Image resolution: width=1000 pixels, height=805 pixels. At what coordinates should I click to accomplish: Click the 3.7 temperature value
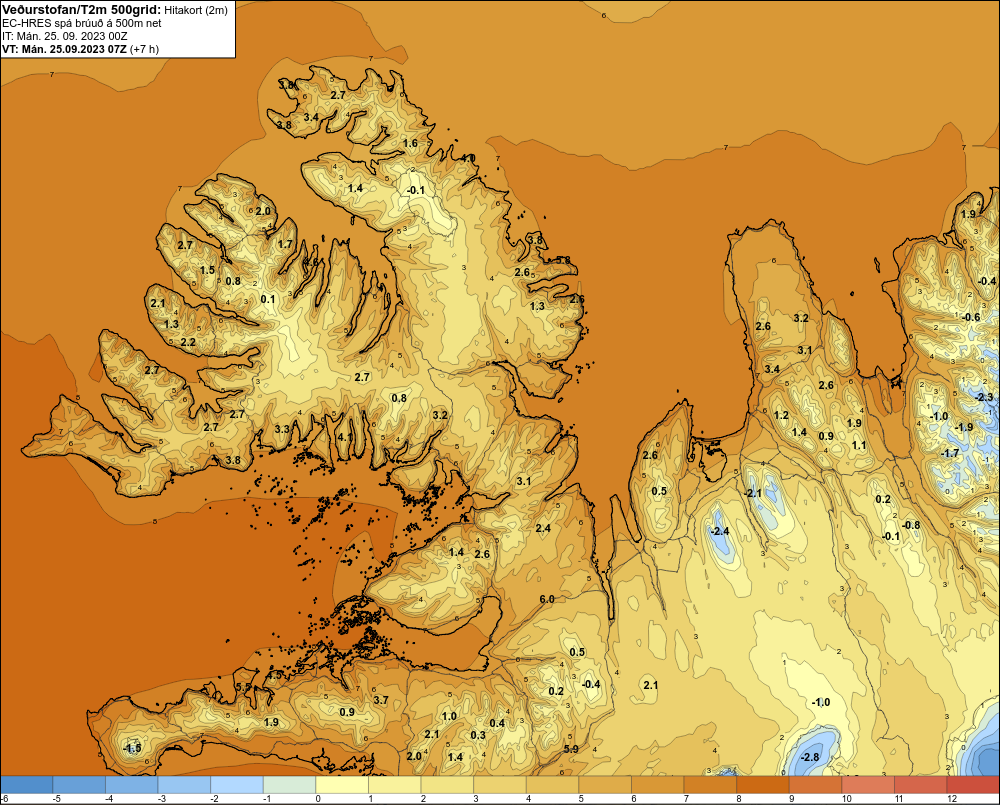381,700
